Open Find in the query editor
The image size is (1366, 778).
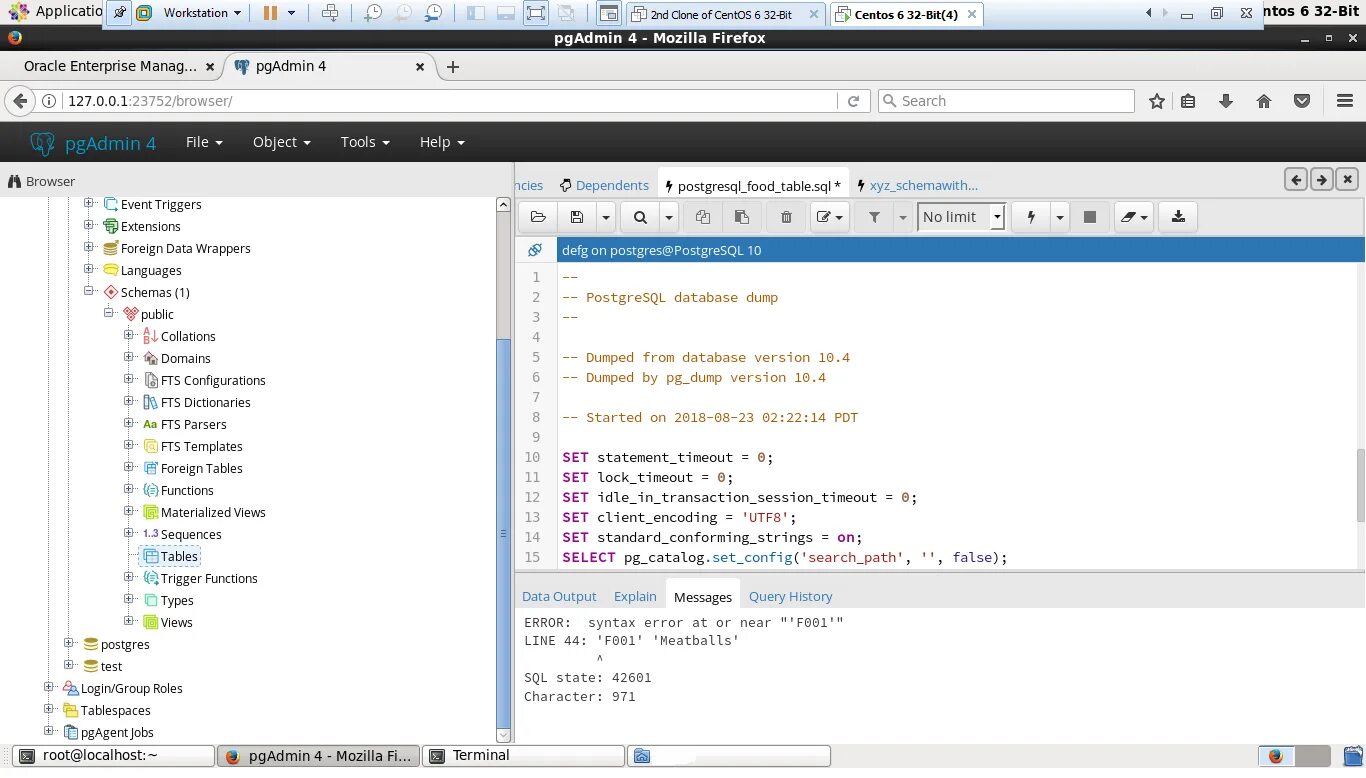640,217
